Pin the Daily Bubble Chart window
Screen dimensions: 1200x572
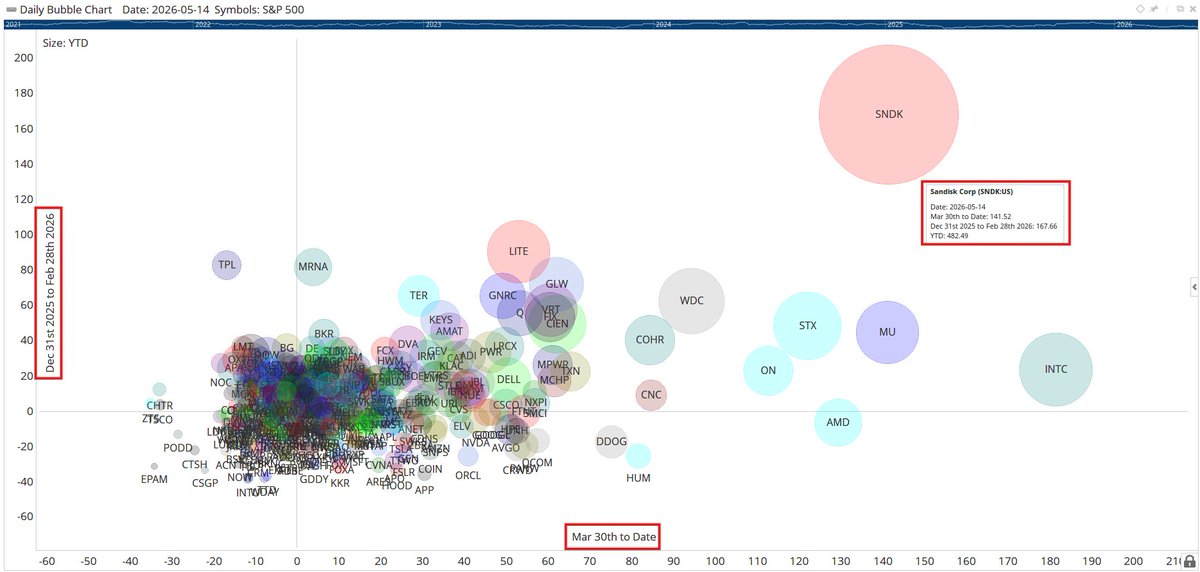point(1154,9)
